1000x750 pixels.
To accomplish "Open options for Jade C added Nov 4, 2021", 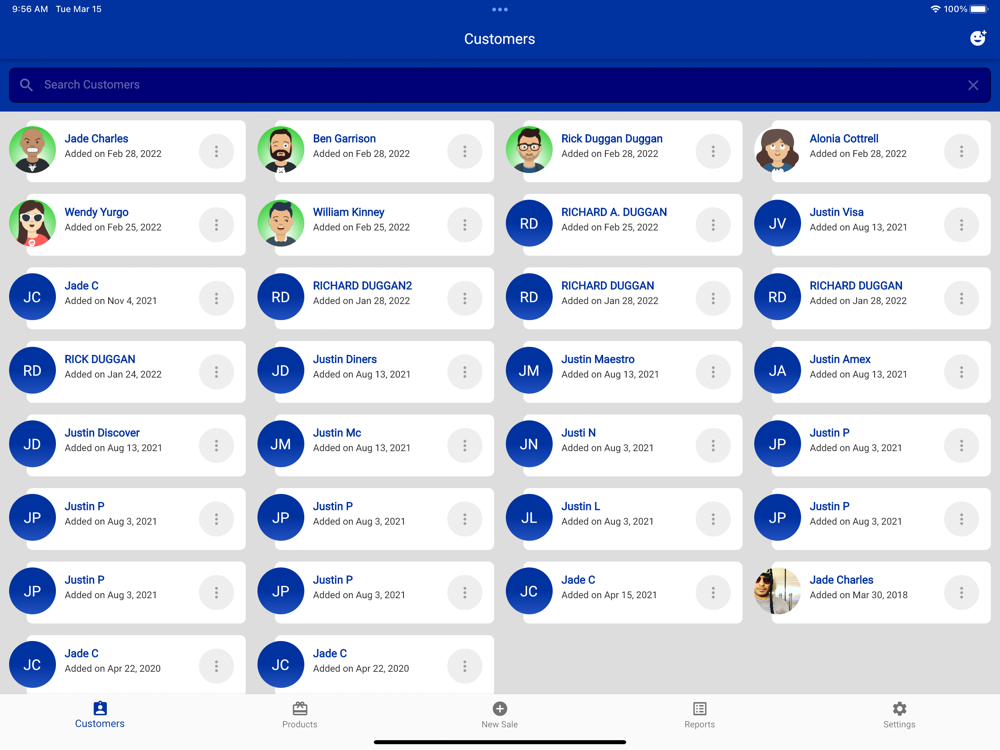I will 216,298.
